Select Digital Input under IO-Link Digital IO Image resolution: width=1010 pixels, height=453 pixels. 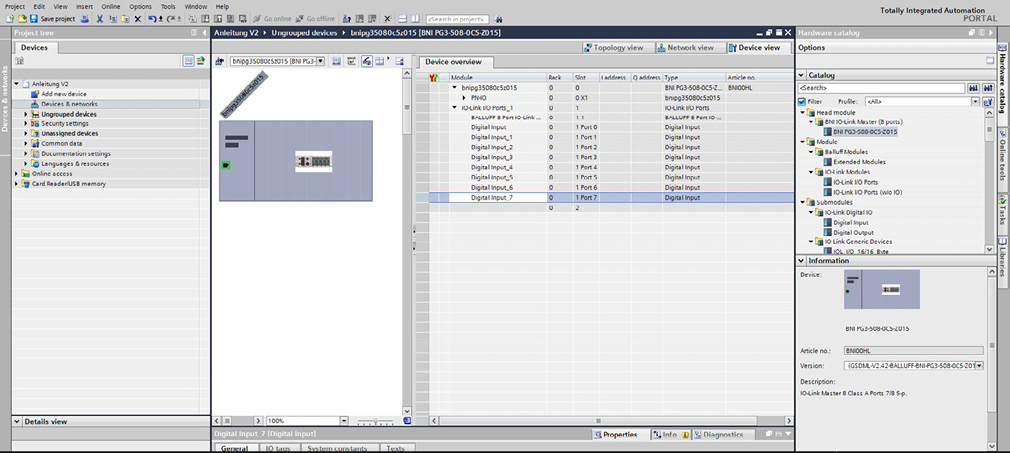coord(851,222)
